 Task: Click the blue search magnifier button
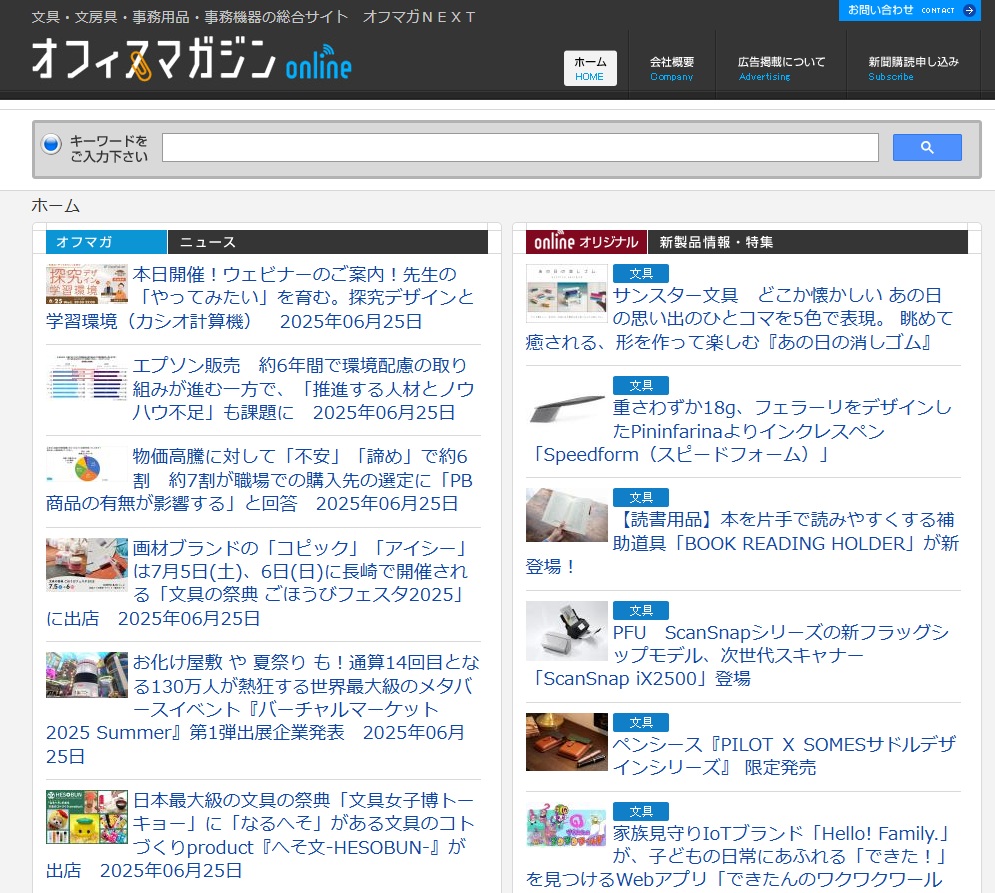[x=926, y=147]
